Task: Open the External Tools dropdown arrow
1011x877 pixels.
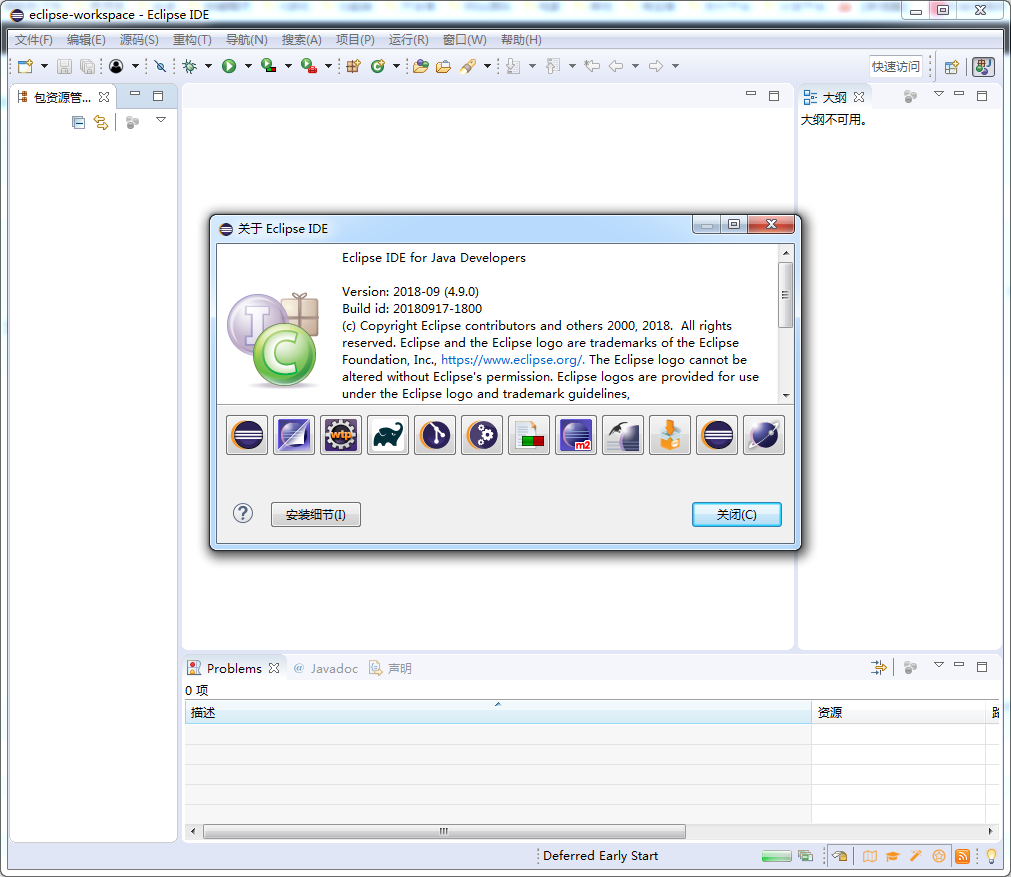Action: [x=328, y=66]
